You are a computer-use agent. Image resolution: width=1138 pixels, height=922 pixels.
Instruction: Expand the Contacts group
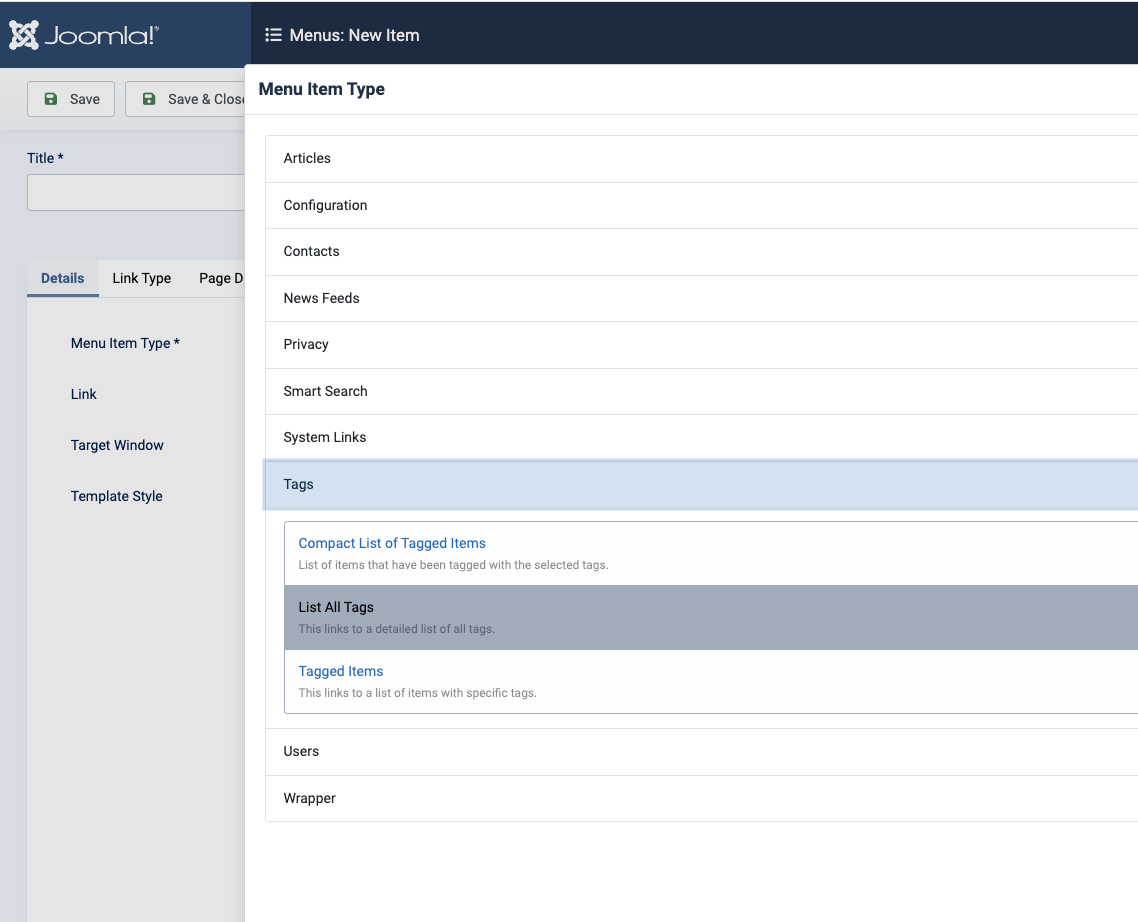(702, 251)
